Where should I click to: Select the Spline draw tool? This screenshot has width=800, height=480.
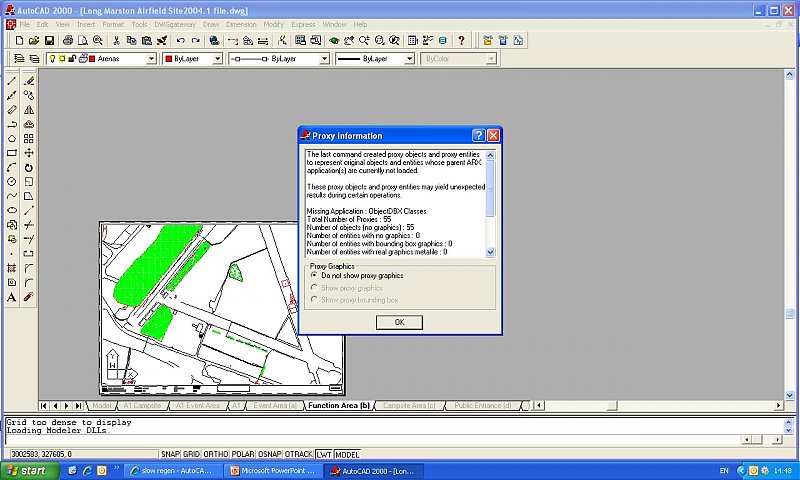(12, 196)
